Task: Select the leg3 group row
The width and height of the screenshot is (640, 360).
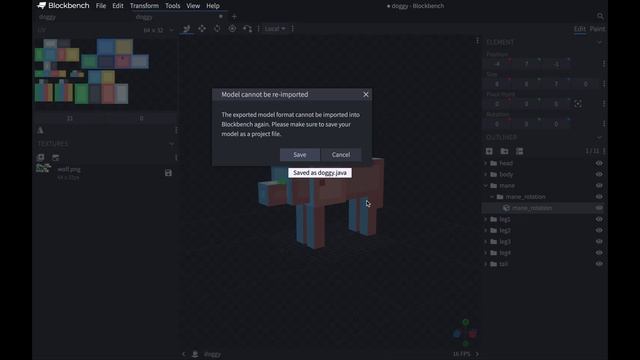Action: (543, 242)
